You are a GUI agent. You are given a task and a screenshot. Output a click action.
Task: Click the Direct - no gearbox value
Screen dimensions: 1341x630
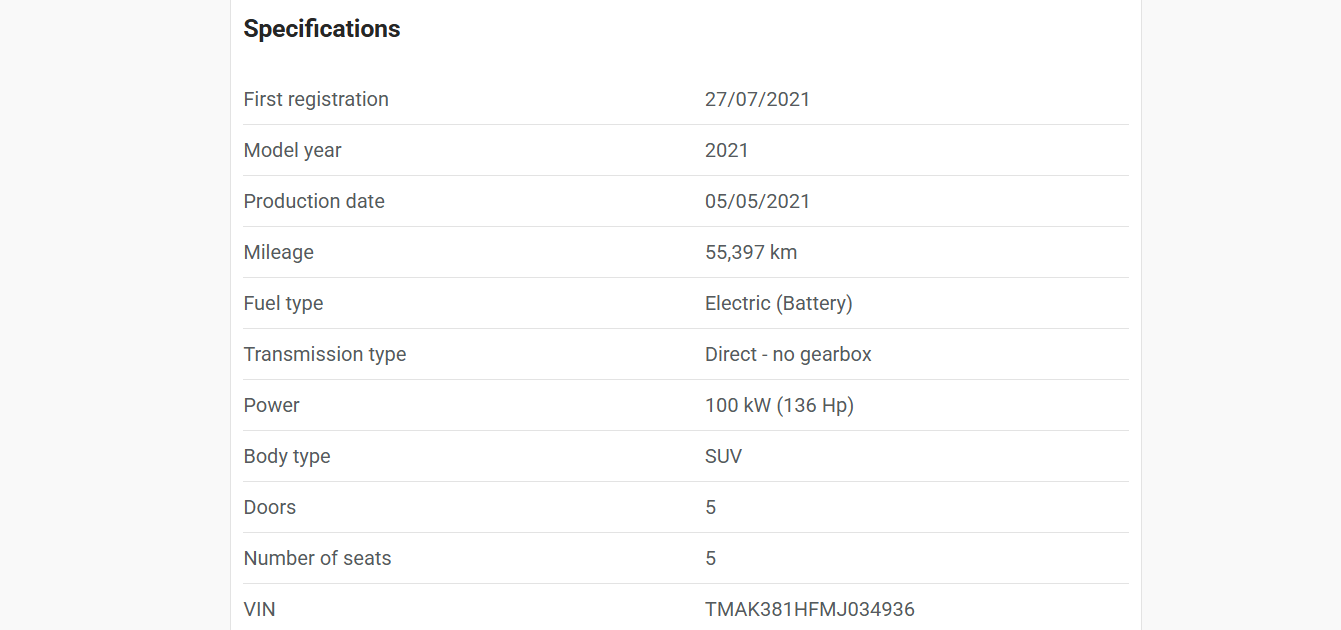click(788, 354)
